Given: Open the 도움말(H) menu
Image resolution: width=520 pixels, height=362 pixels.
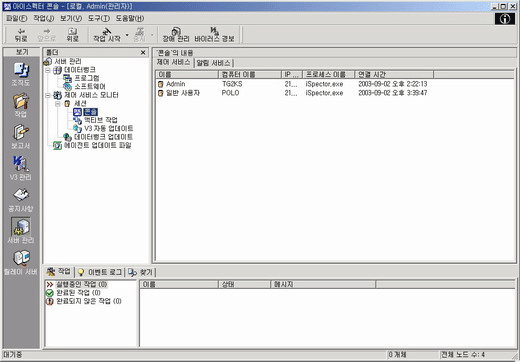Looking at the screenshot, I should click(130, 18).
